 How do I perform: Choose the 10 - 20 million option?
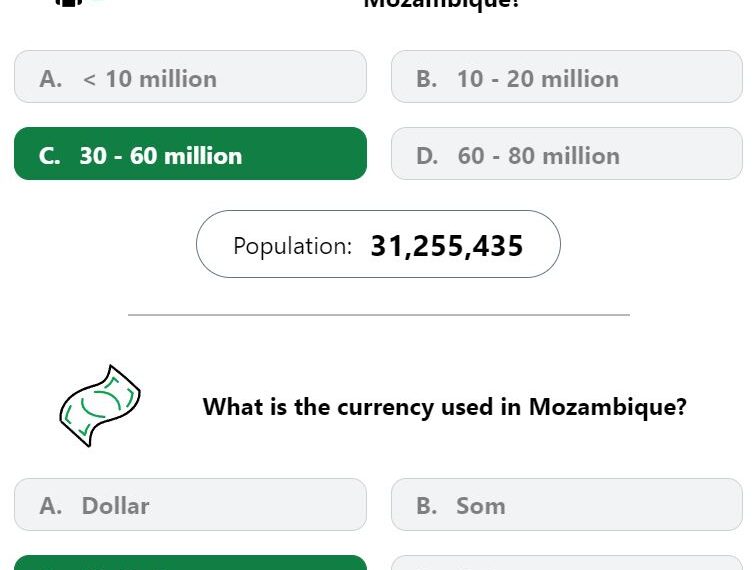click(x=566, y=77)
